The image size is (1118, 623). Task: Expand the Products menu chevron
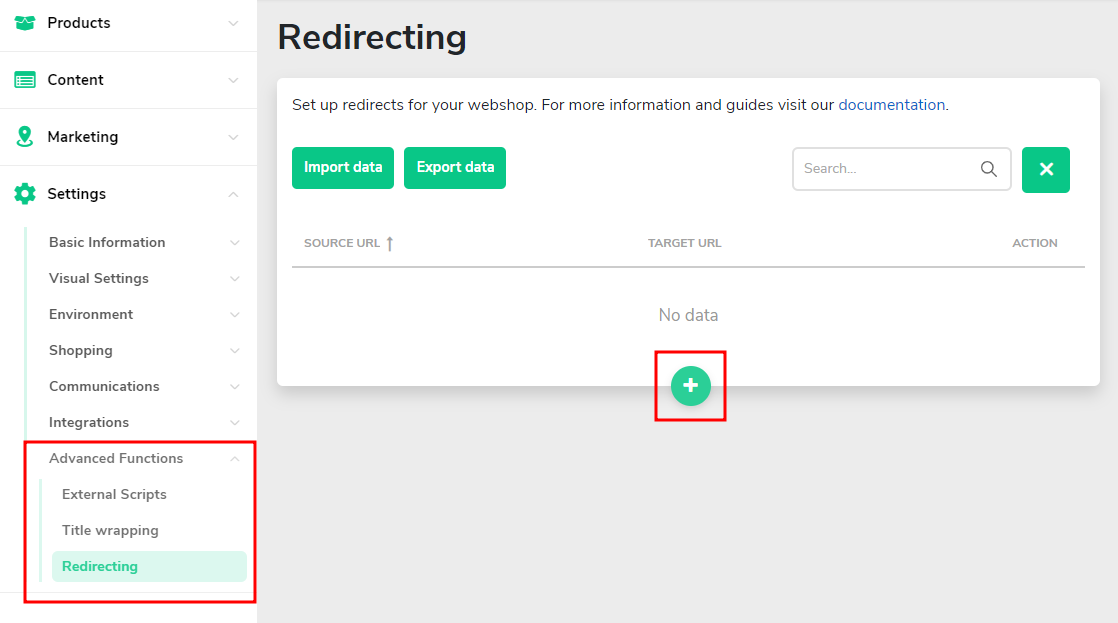(x=233, y=24)
